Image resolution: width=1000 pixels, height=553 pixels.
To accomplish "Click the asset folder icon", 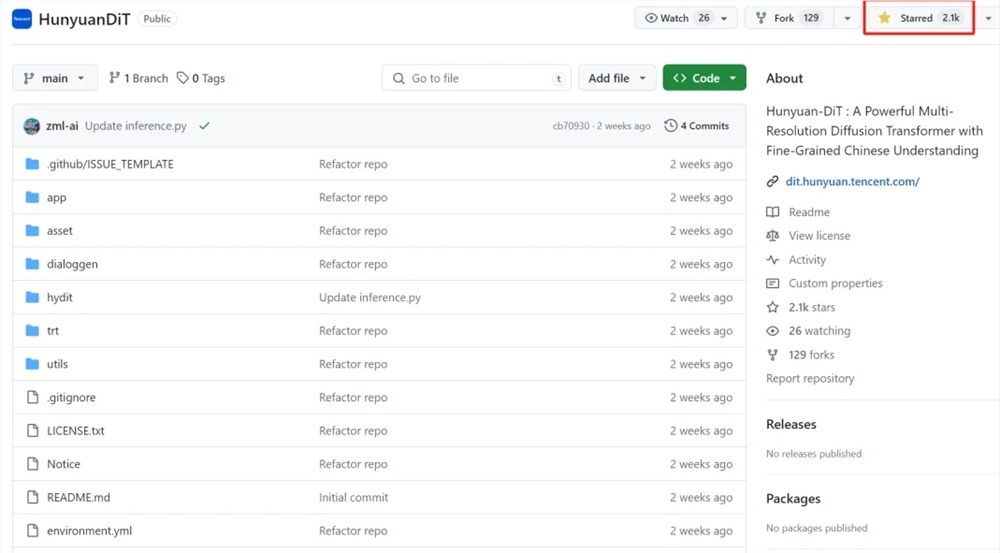I will click(x=32, y=230).
